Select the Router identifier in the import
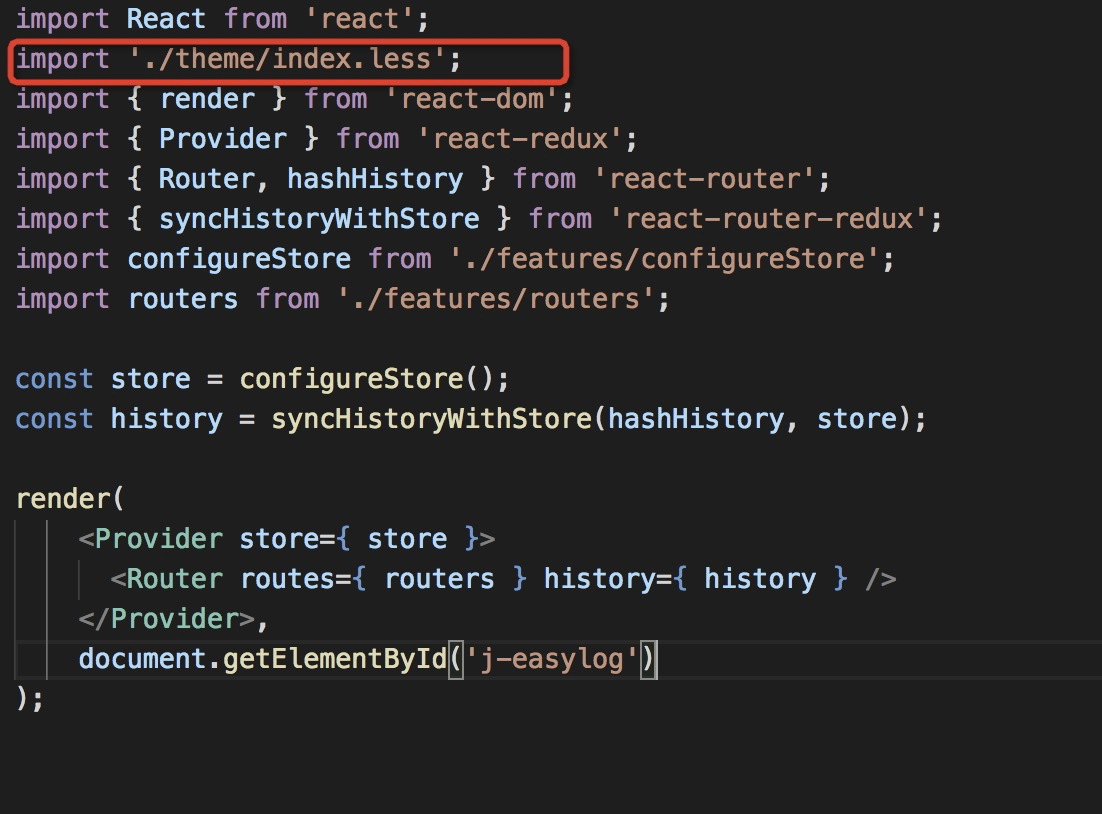1102x814 pixels. pos(204,178)
